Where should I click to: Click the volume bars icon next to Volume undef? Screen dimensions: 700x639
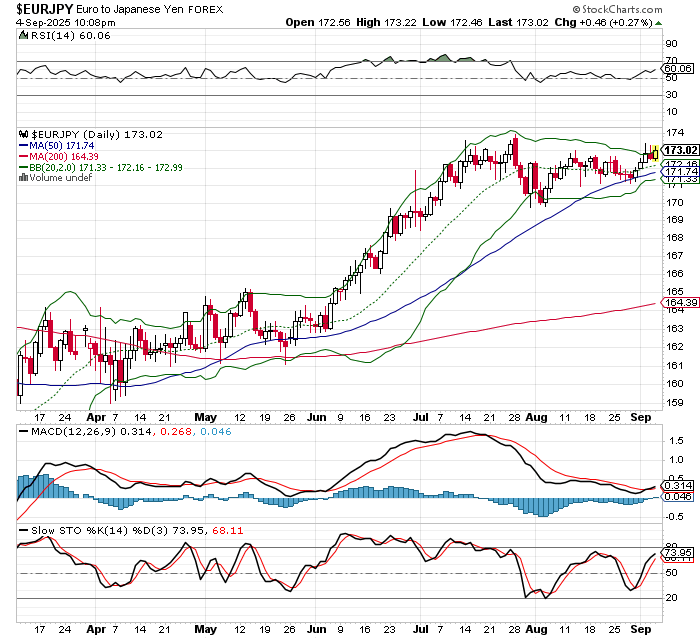point(25,178)
